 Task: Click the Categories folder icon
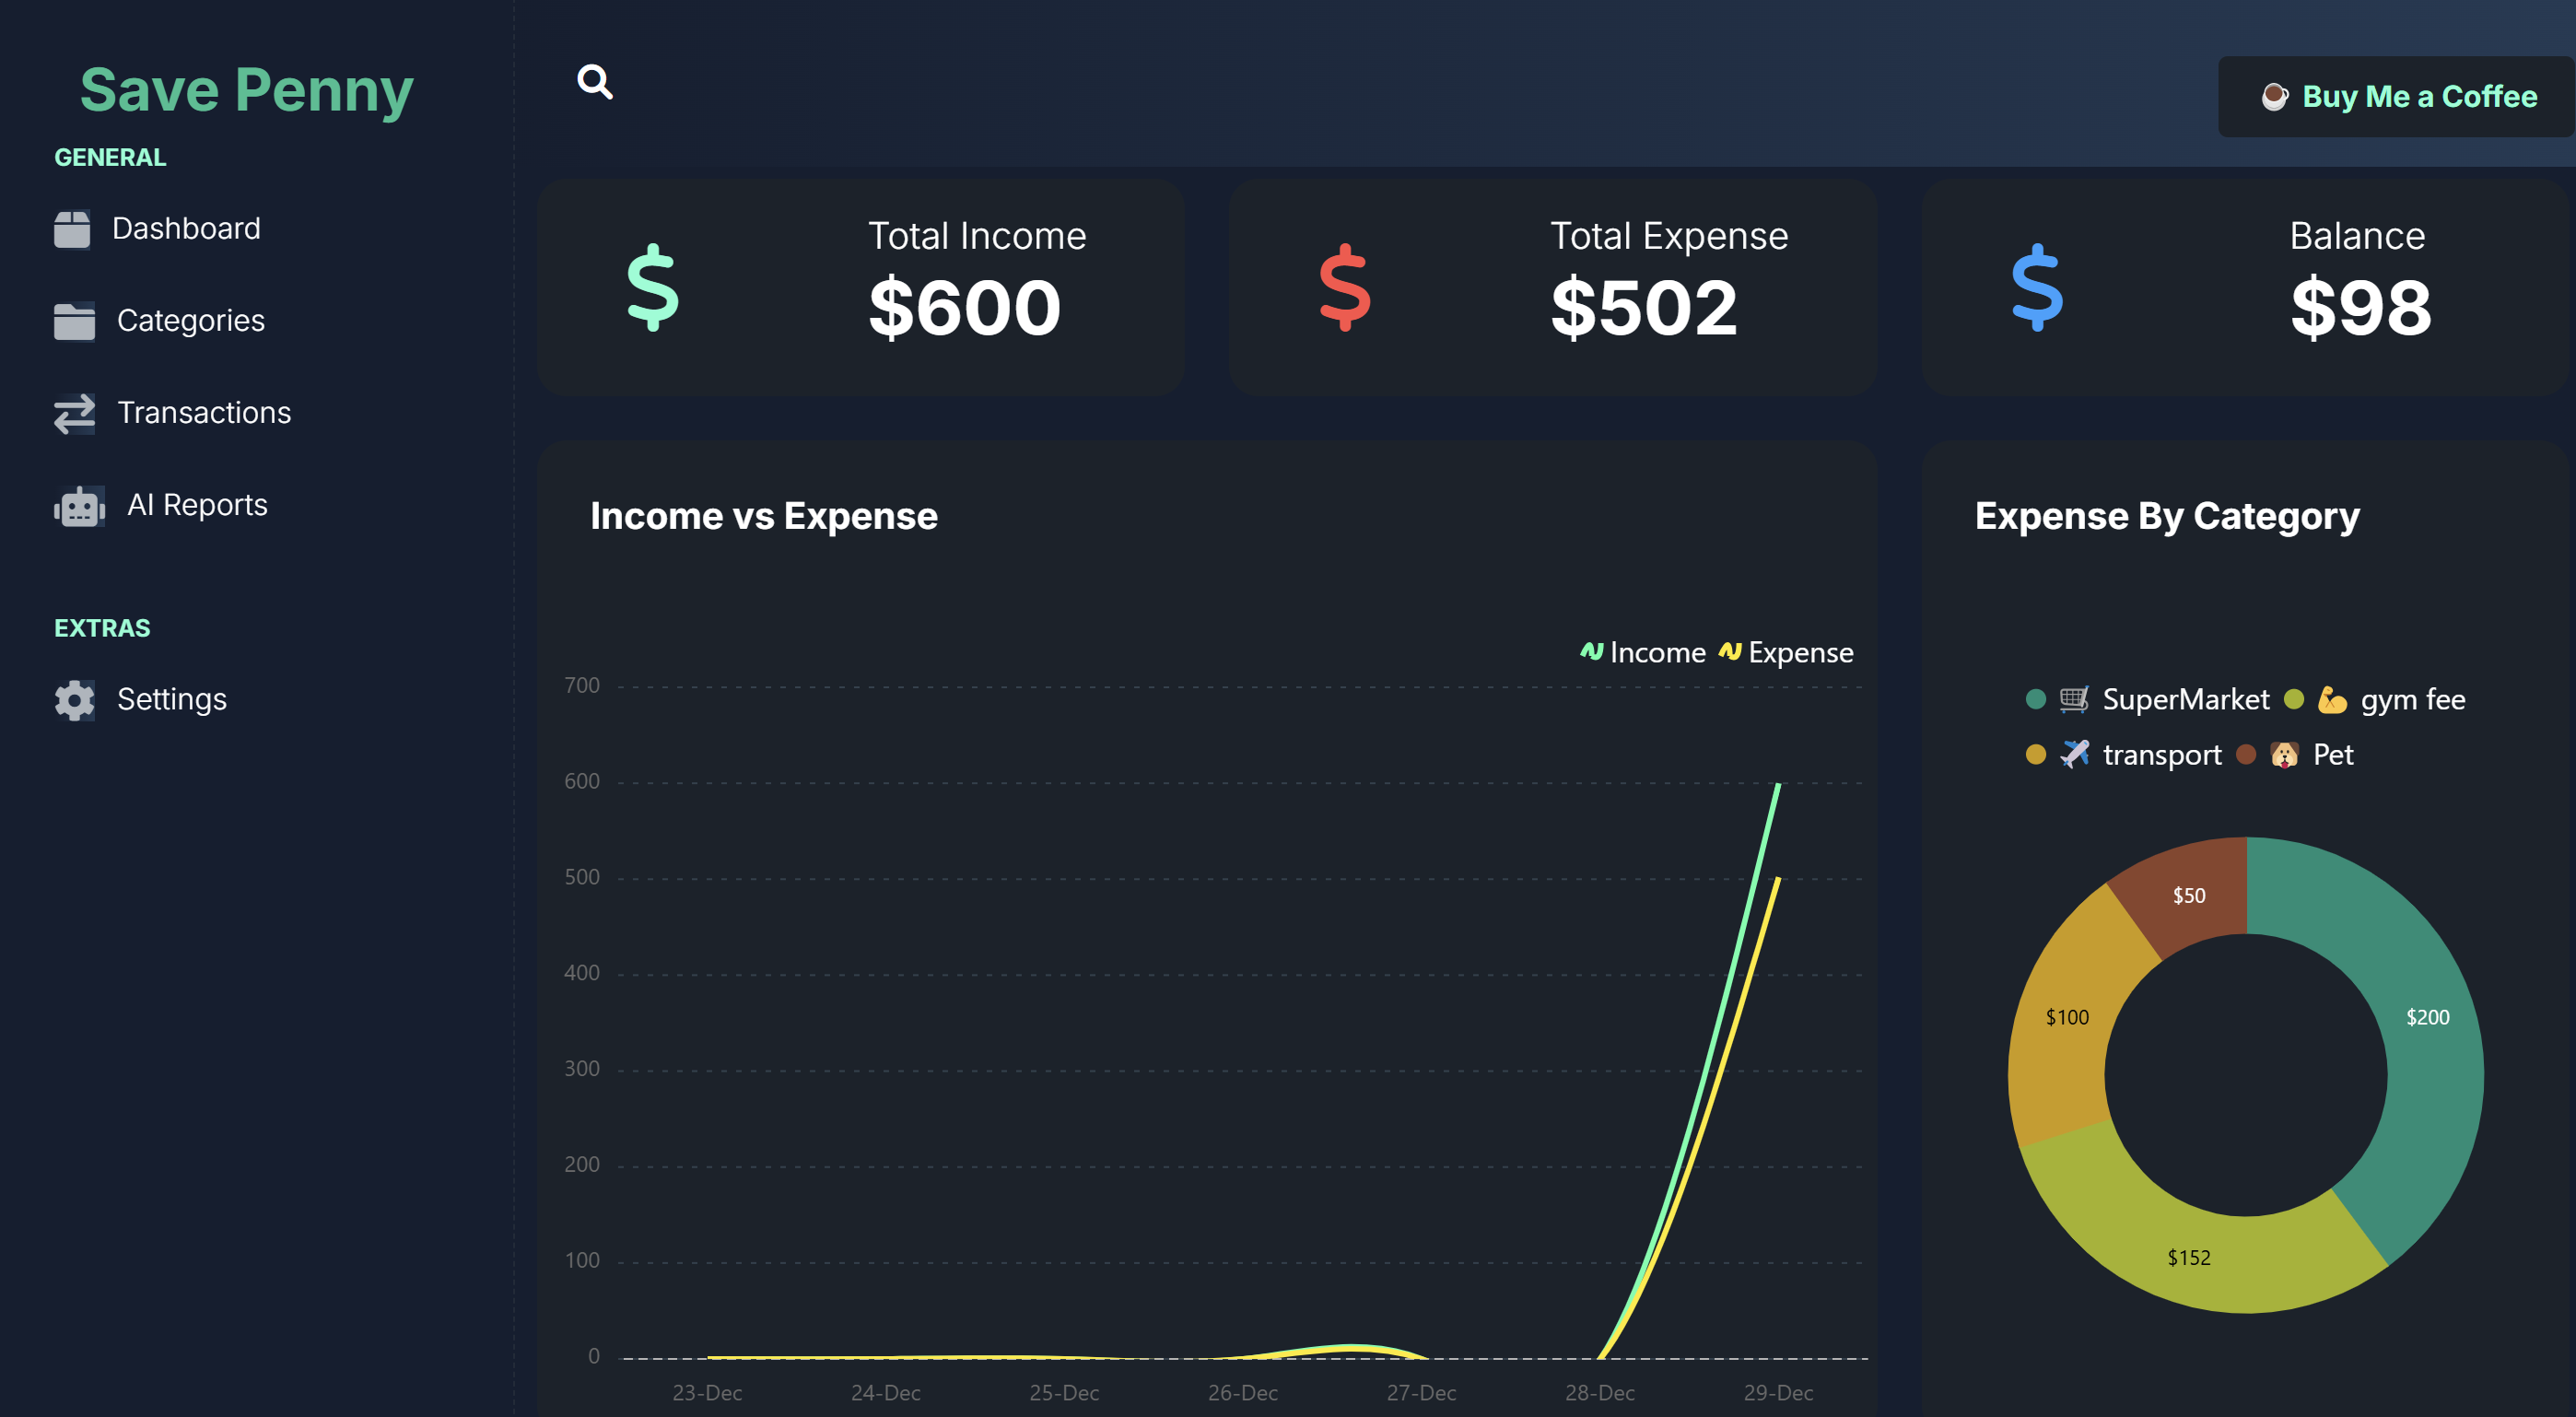point(74,321)
